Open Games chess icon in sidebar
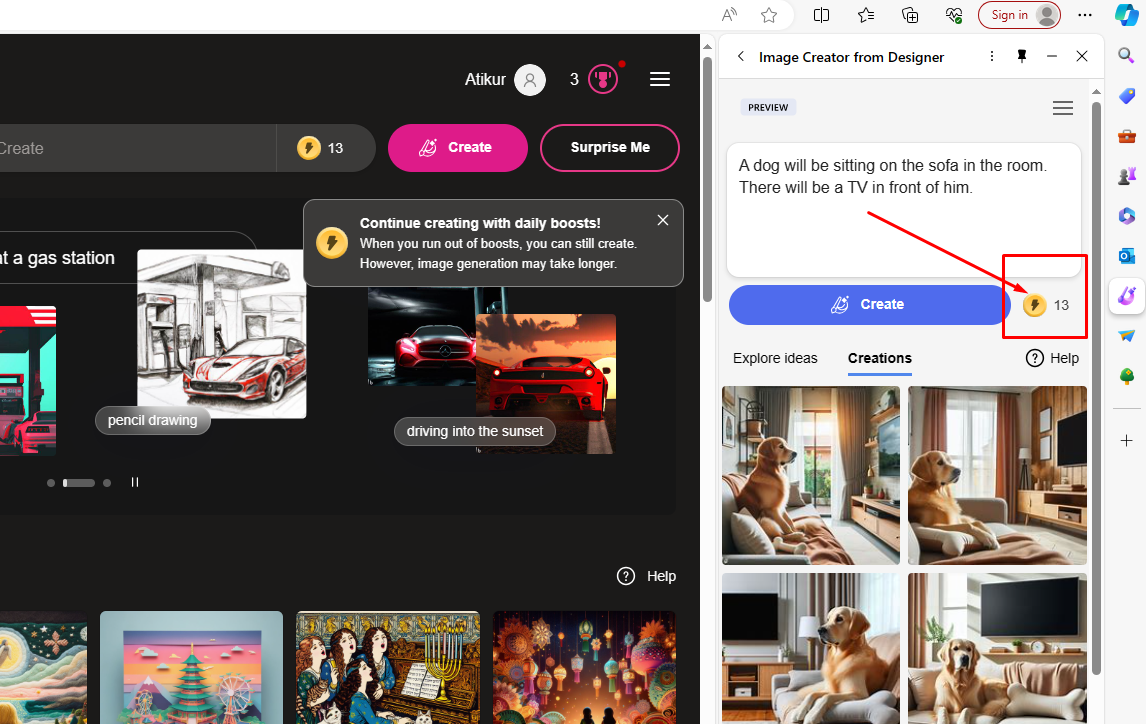This screenshot has height=724, width=1146. coord(1126,175)
